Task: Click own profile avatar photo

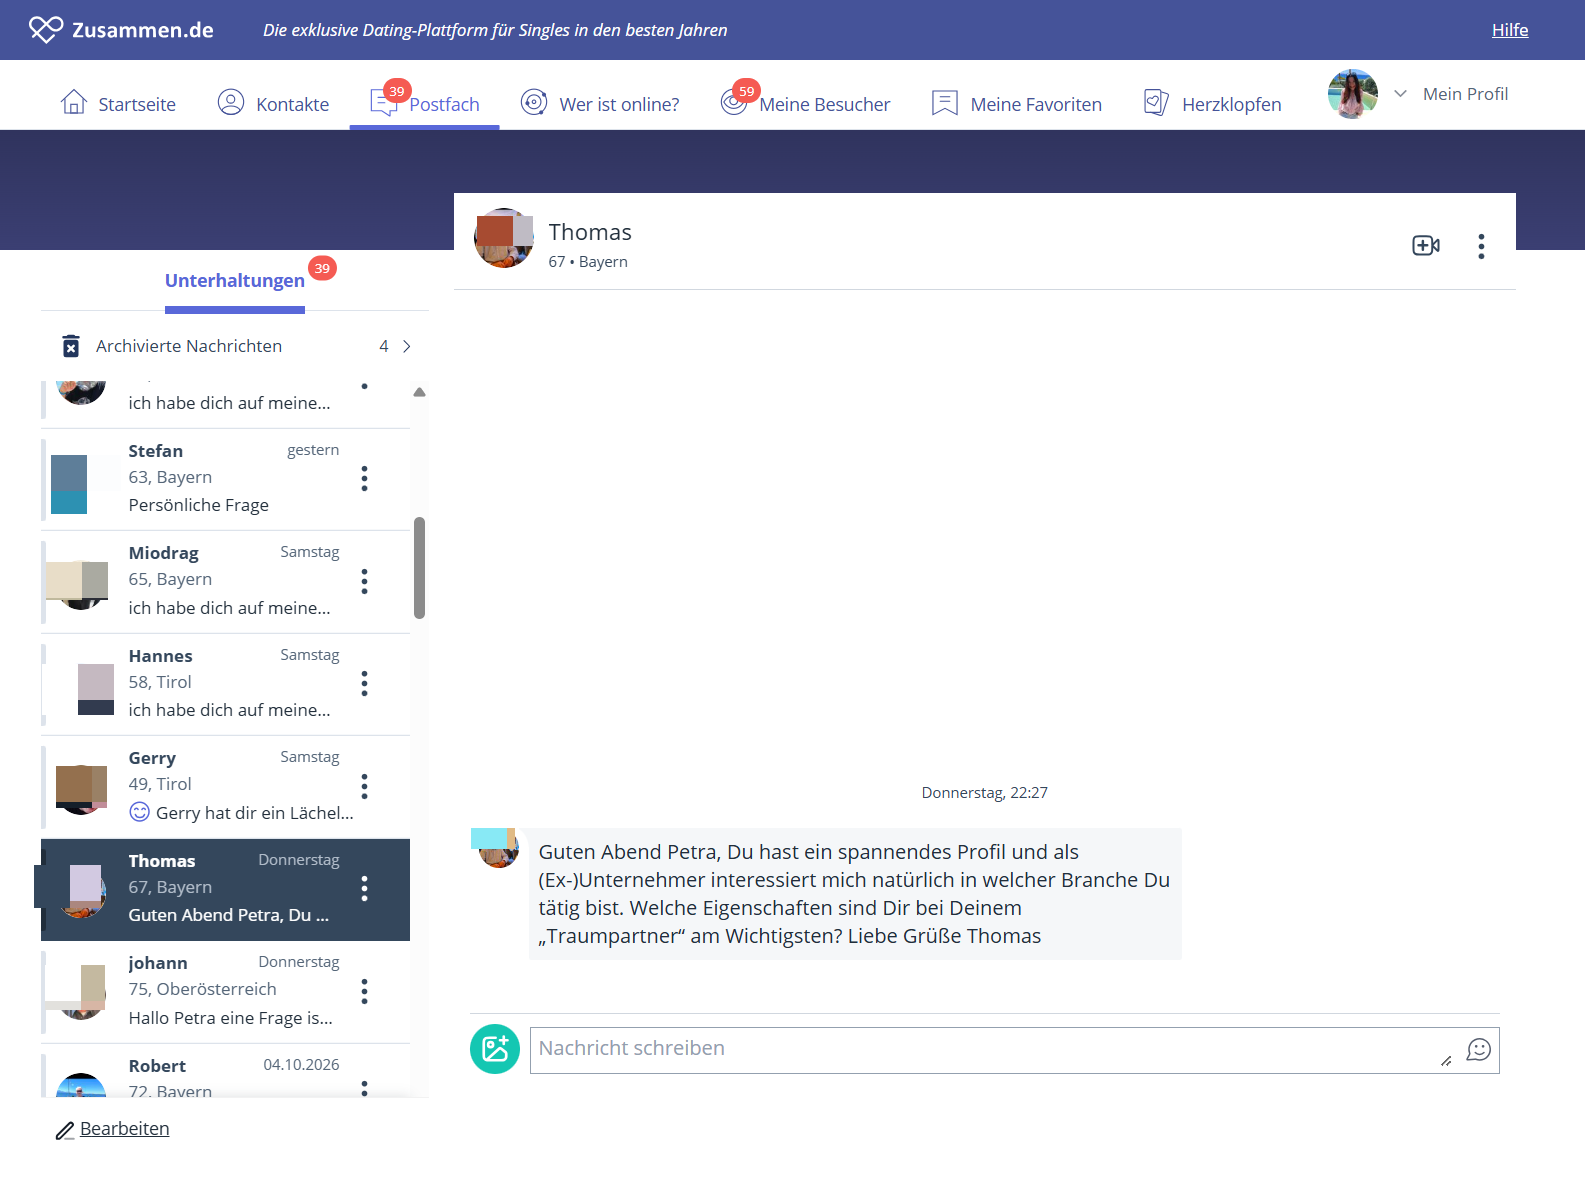Action: 1352,94
